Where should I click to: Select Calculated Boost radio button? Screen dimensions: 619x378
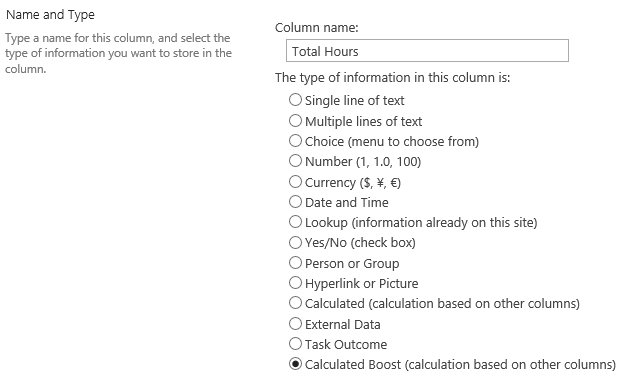[295, 364]
